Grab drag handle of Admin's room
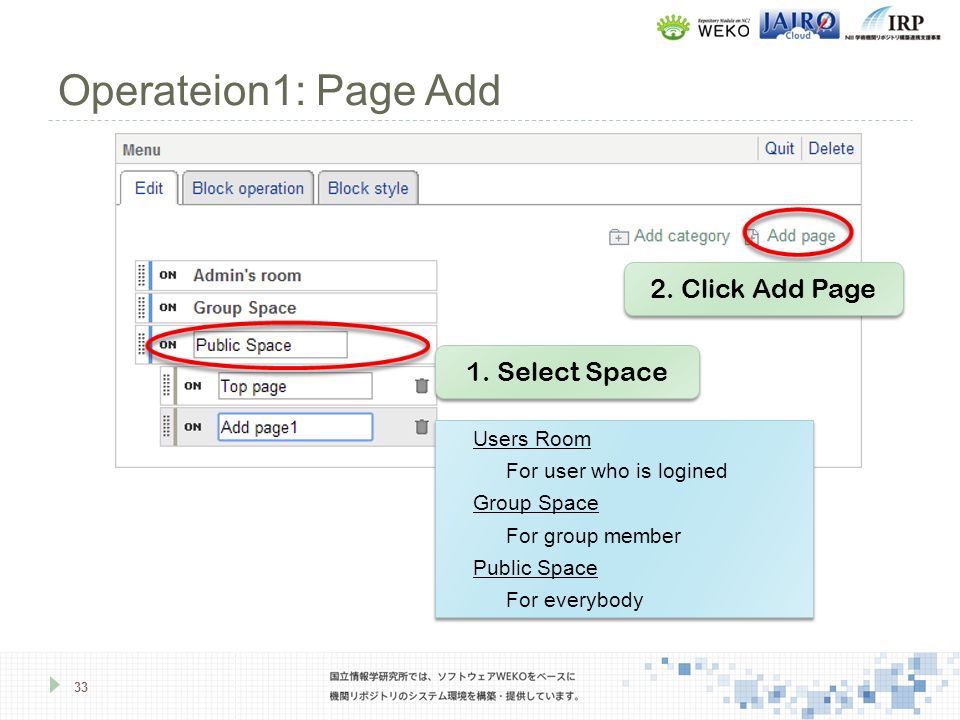This screenshot has height=720, width=960. tap(141, 276)
